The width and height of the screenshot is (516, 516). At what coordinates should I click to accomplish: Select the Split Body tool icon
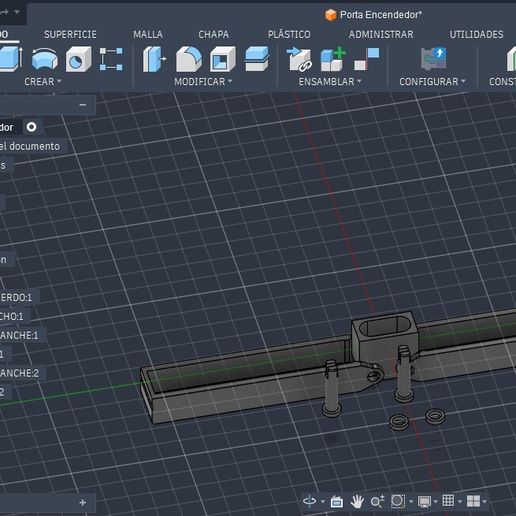pos(257,59)
